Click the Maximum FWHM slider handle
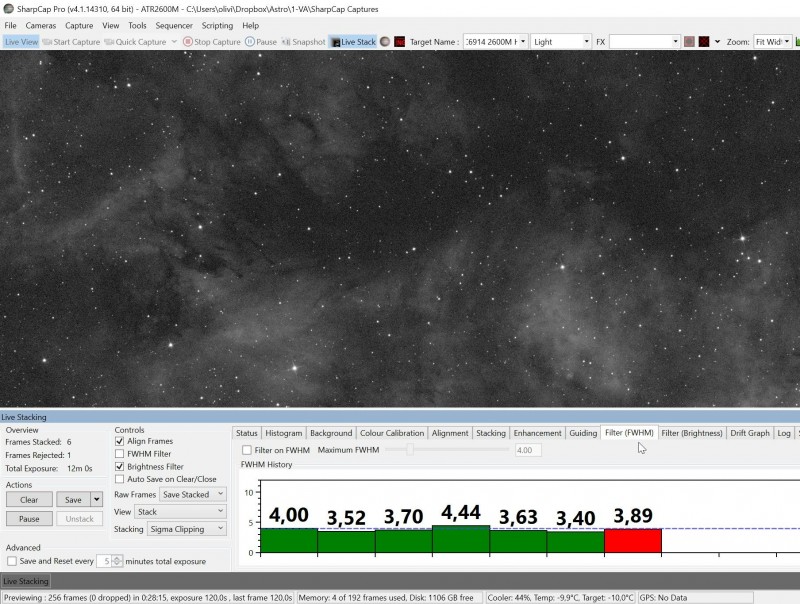The width and height of the screenshot is (800, 604). coord(410,449)
